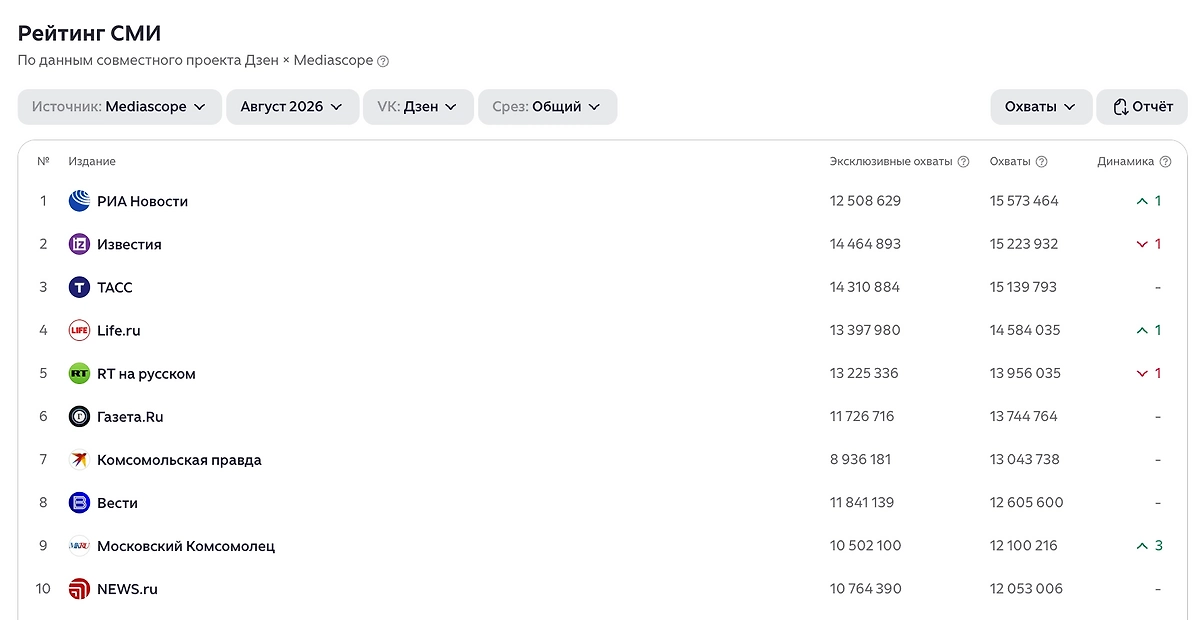The width and height of the screenshot is (1200, 620).
Task: Open РИА Новости publication link
Action: coord(142,201)
